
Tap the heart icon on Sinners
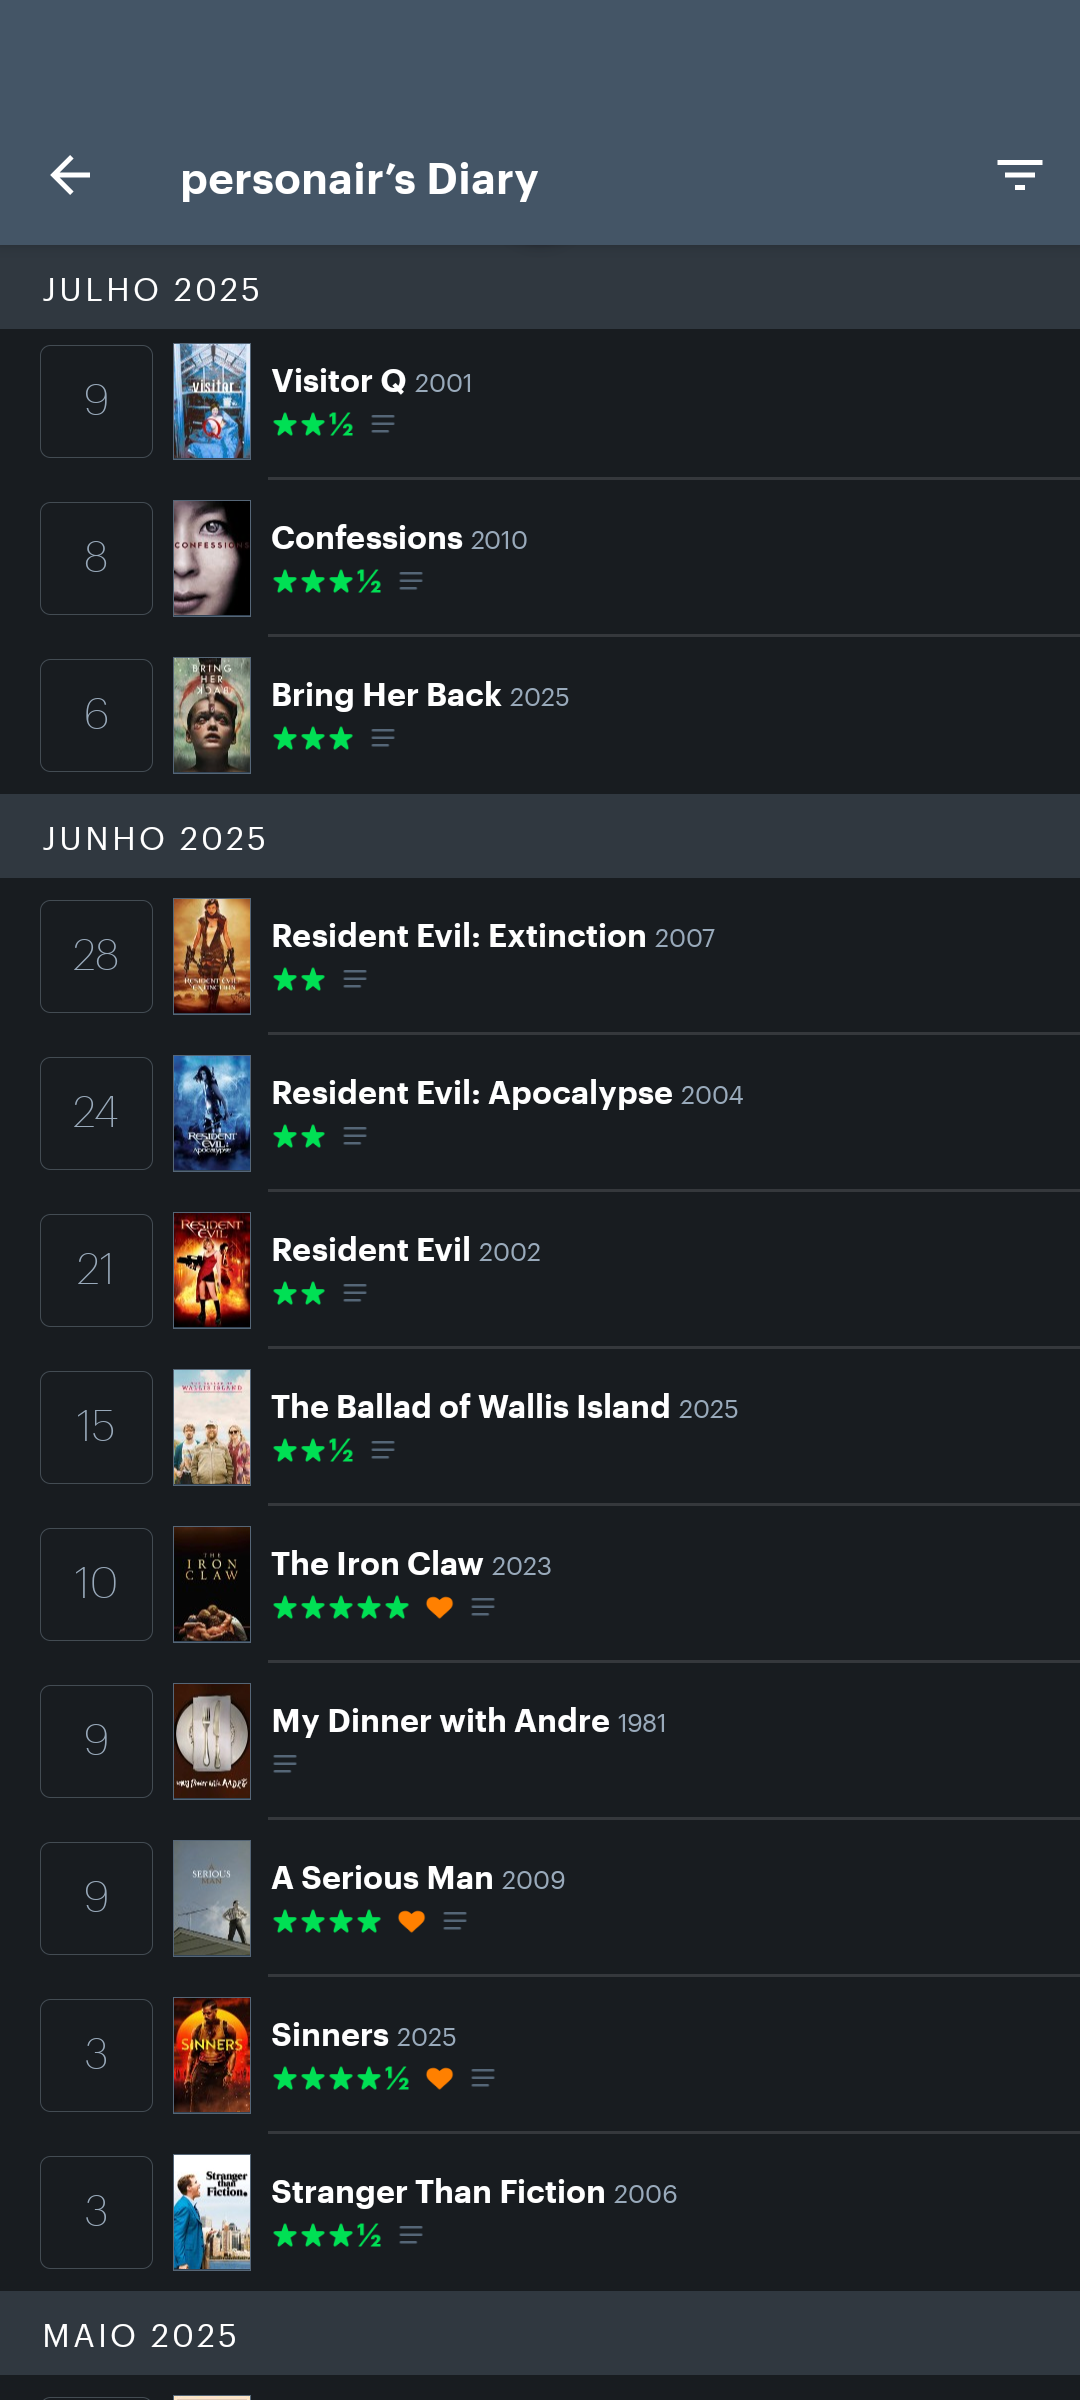440,2078
